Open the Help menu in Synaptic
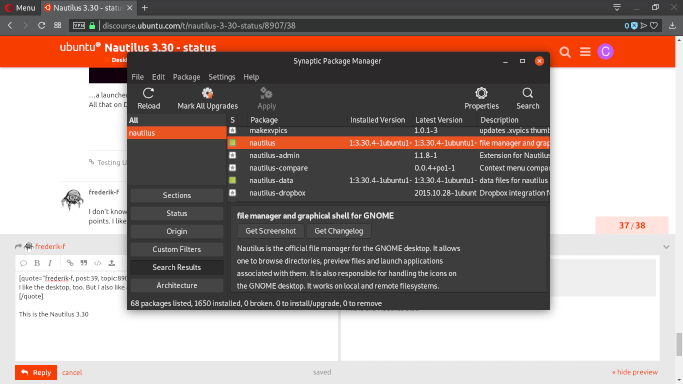The image size is (683, 384). coord(251,77)
